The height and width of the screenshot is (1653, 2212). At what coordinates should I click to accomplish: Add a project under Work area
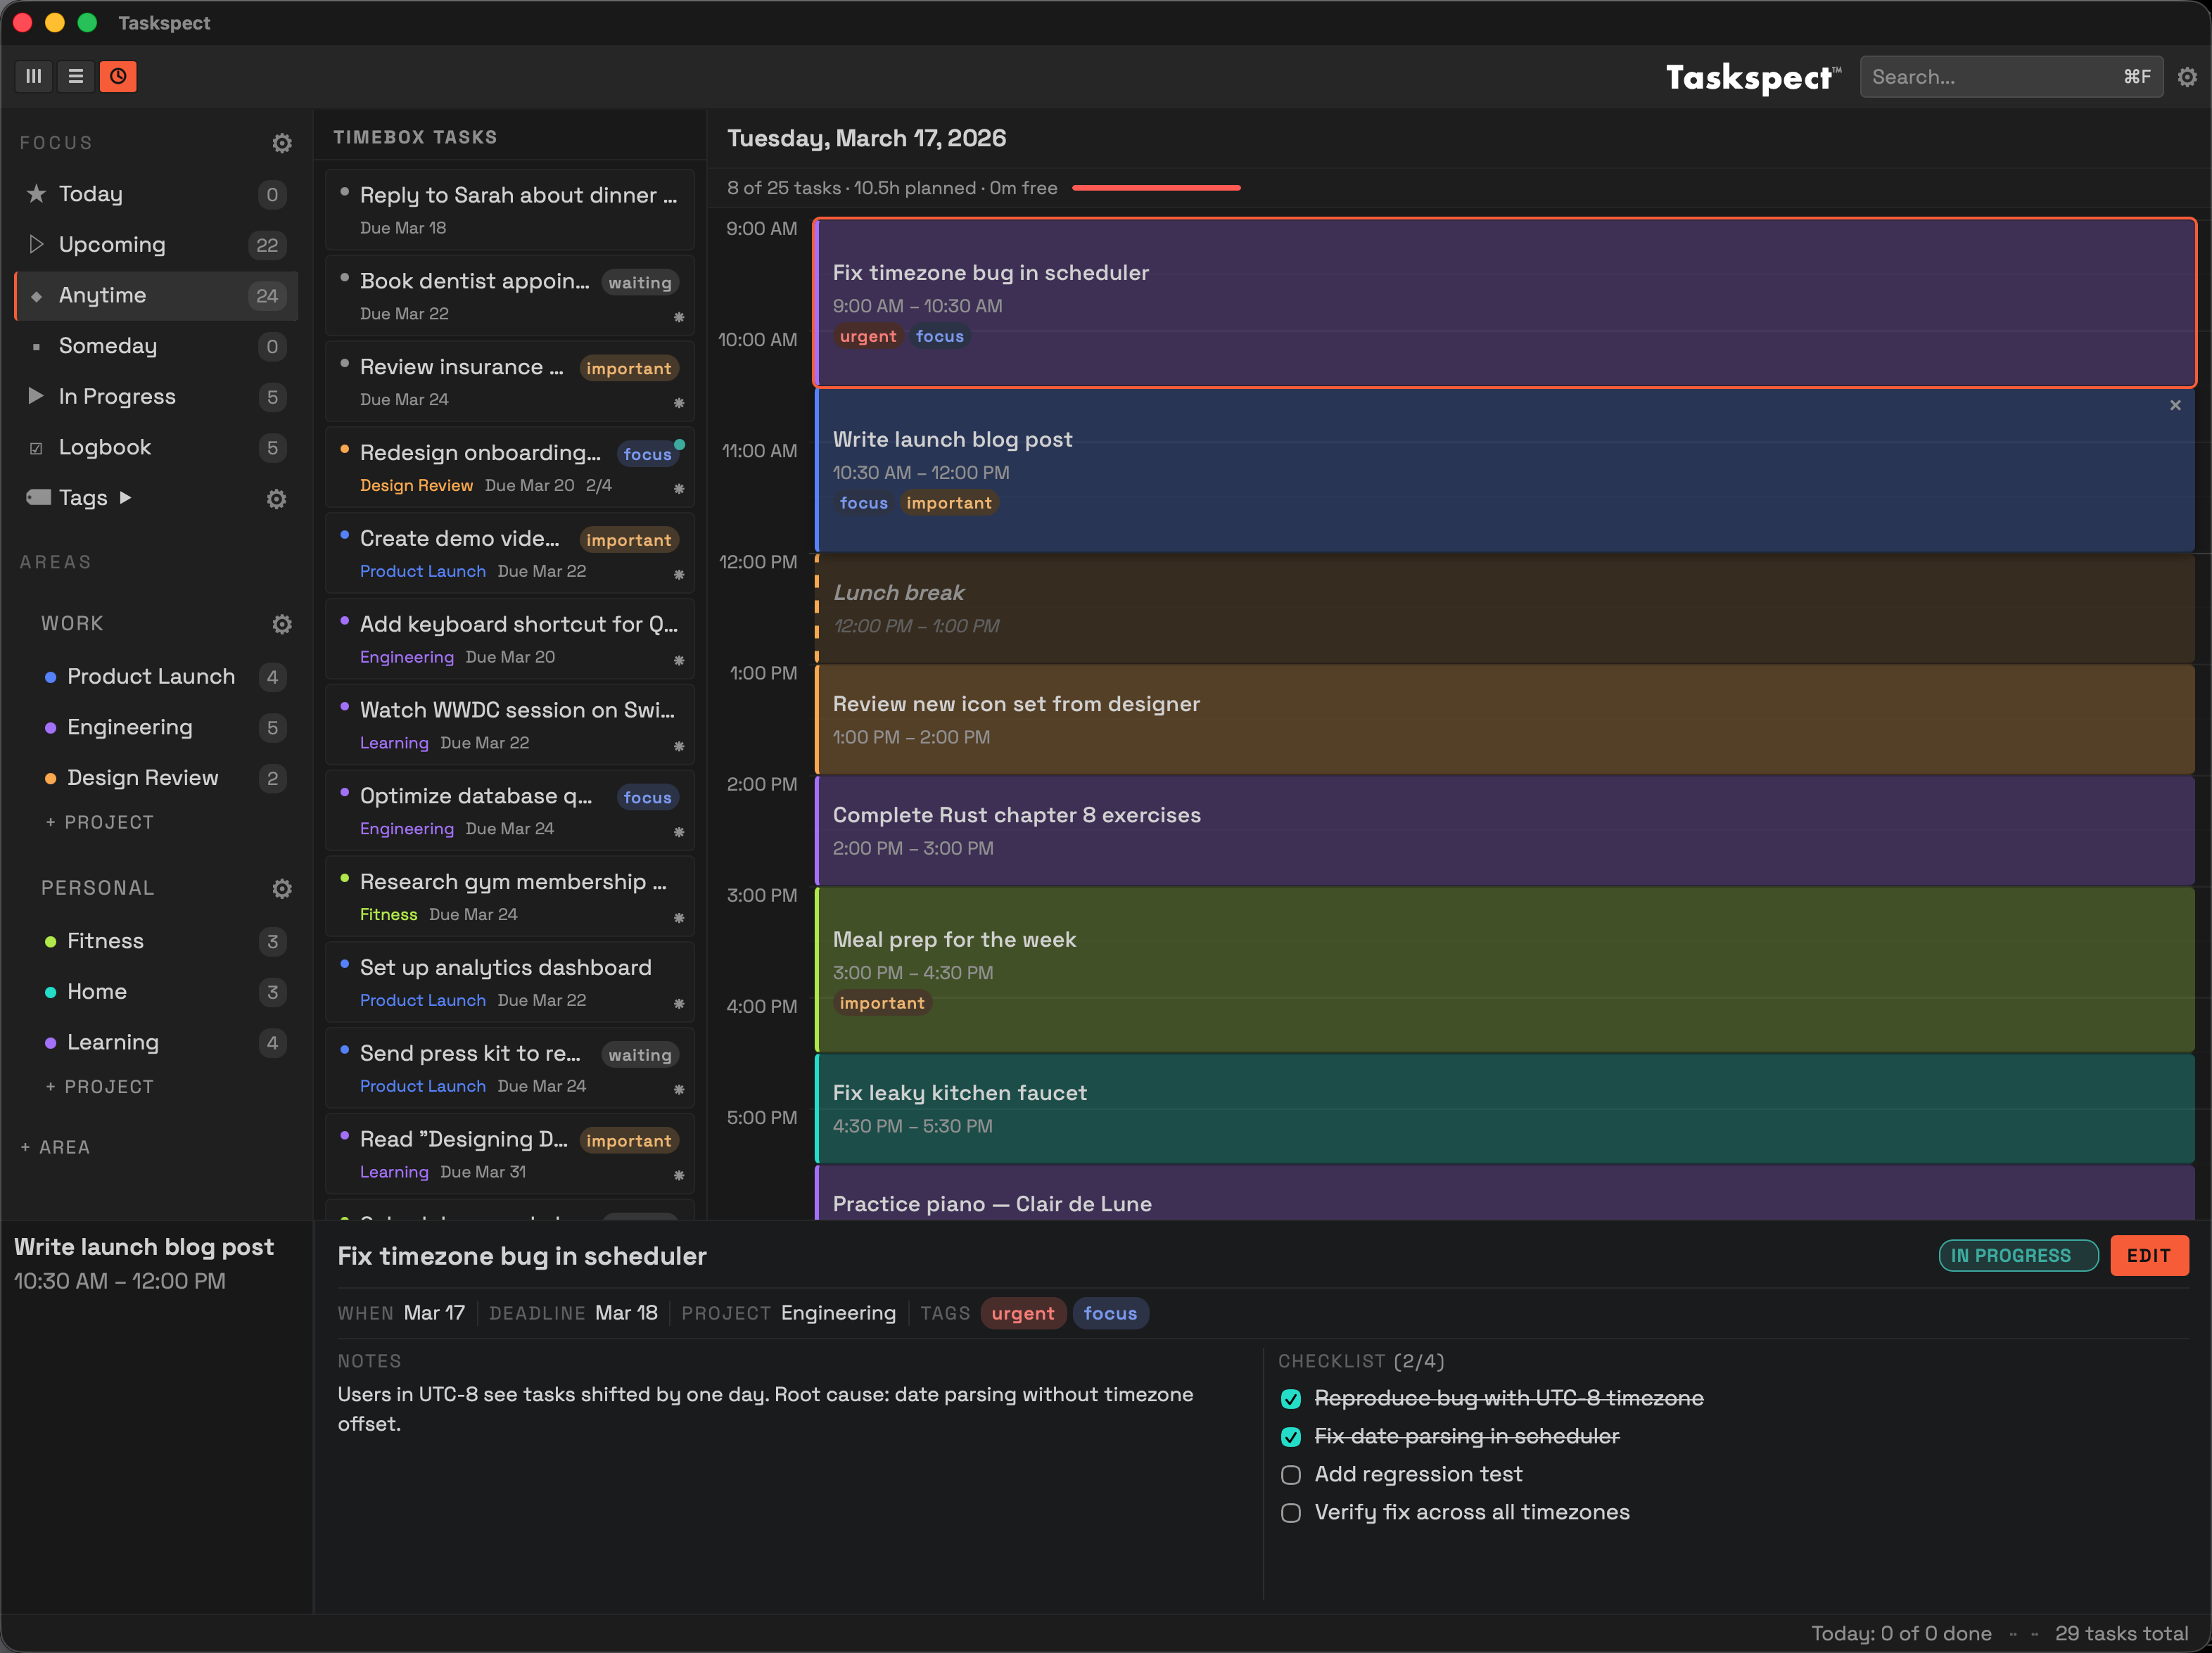coord(100,822)
